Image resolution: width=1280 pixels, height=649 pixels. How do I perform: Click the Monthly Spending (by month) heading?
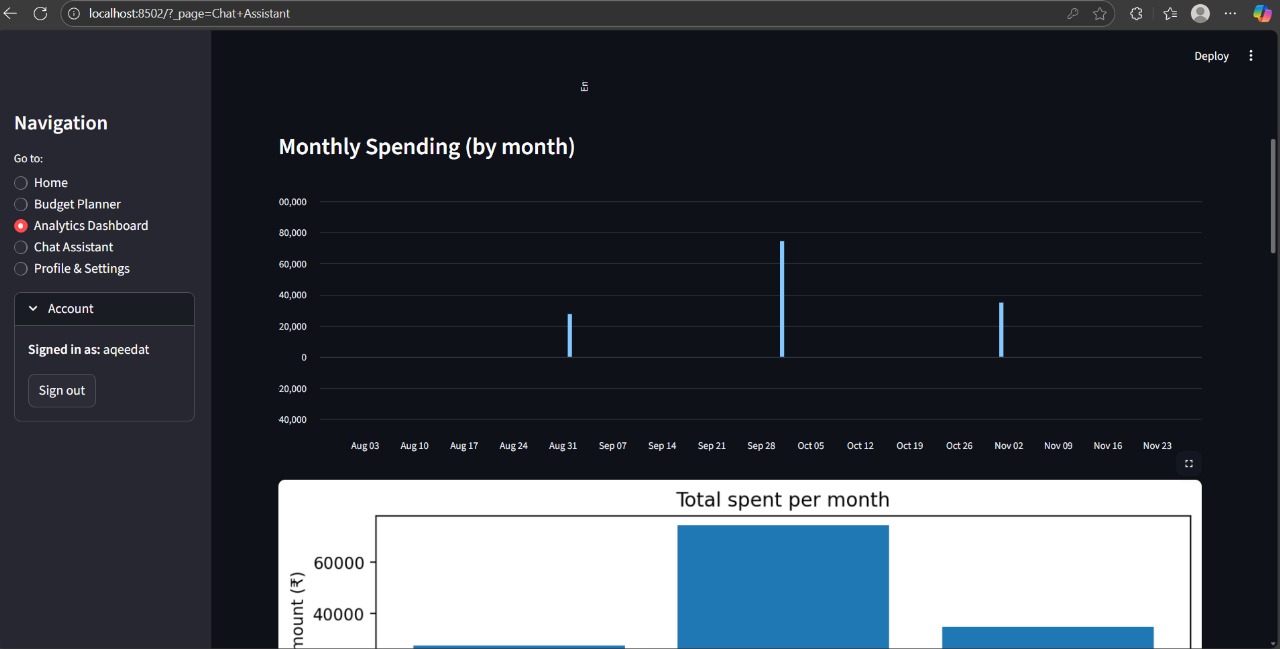click(x=427, y=147)
